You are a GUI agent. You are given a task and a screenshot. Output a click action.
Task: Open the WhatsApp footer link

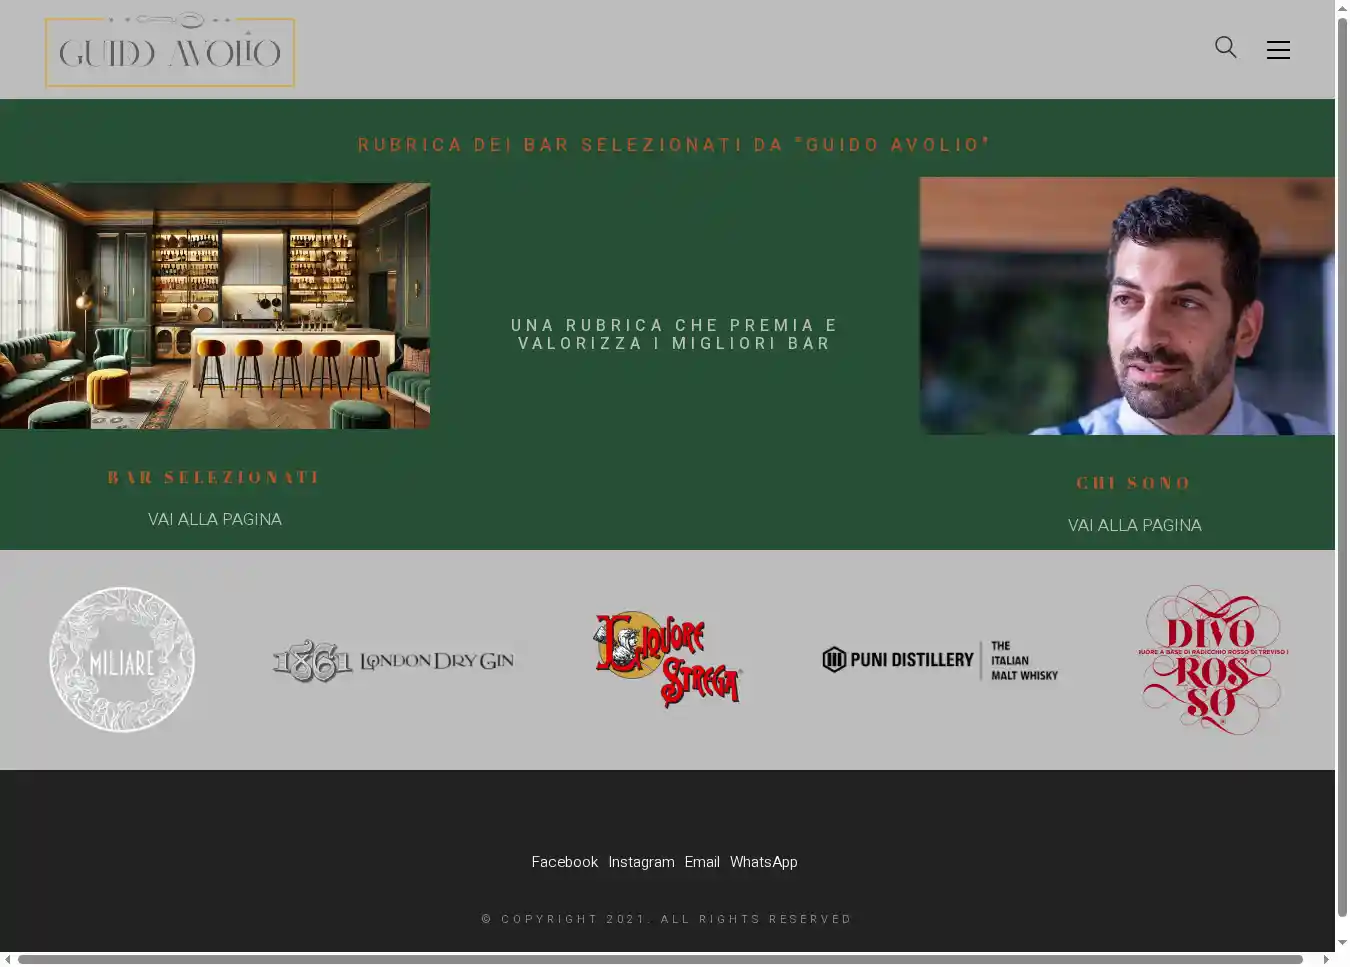pyautogui.click(x=763, y=862)
